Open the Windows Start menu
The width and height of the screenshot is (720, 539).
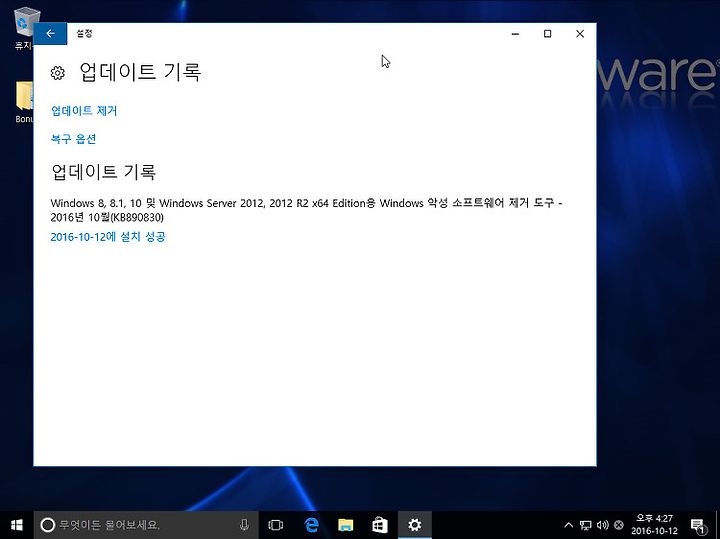pos(17,525)
